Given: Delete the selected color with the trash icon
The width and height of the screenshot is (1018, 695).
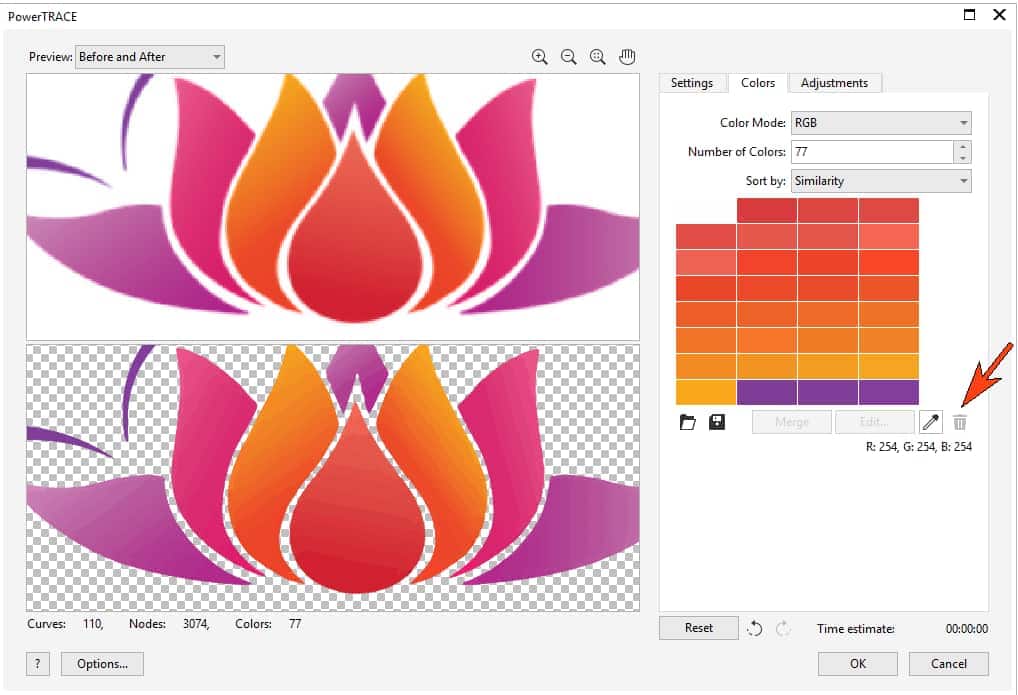Looking at the screenshot, I should point(960,422).
